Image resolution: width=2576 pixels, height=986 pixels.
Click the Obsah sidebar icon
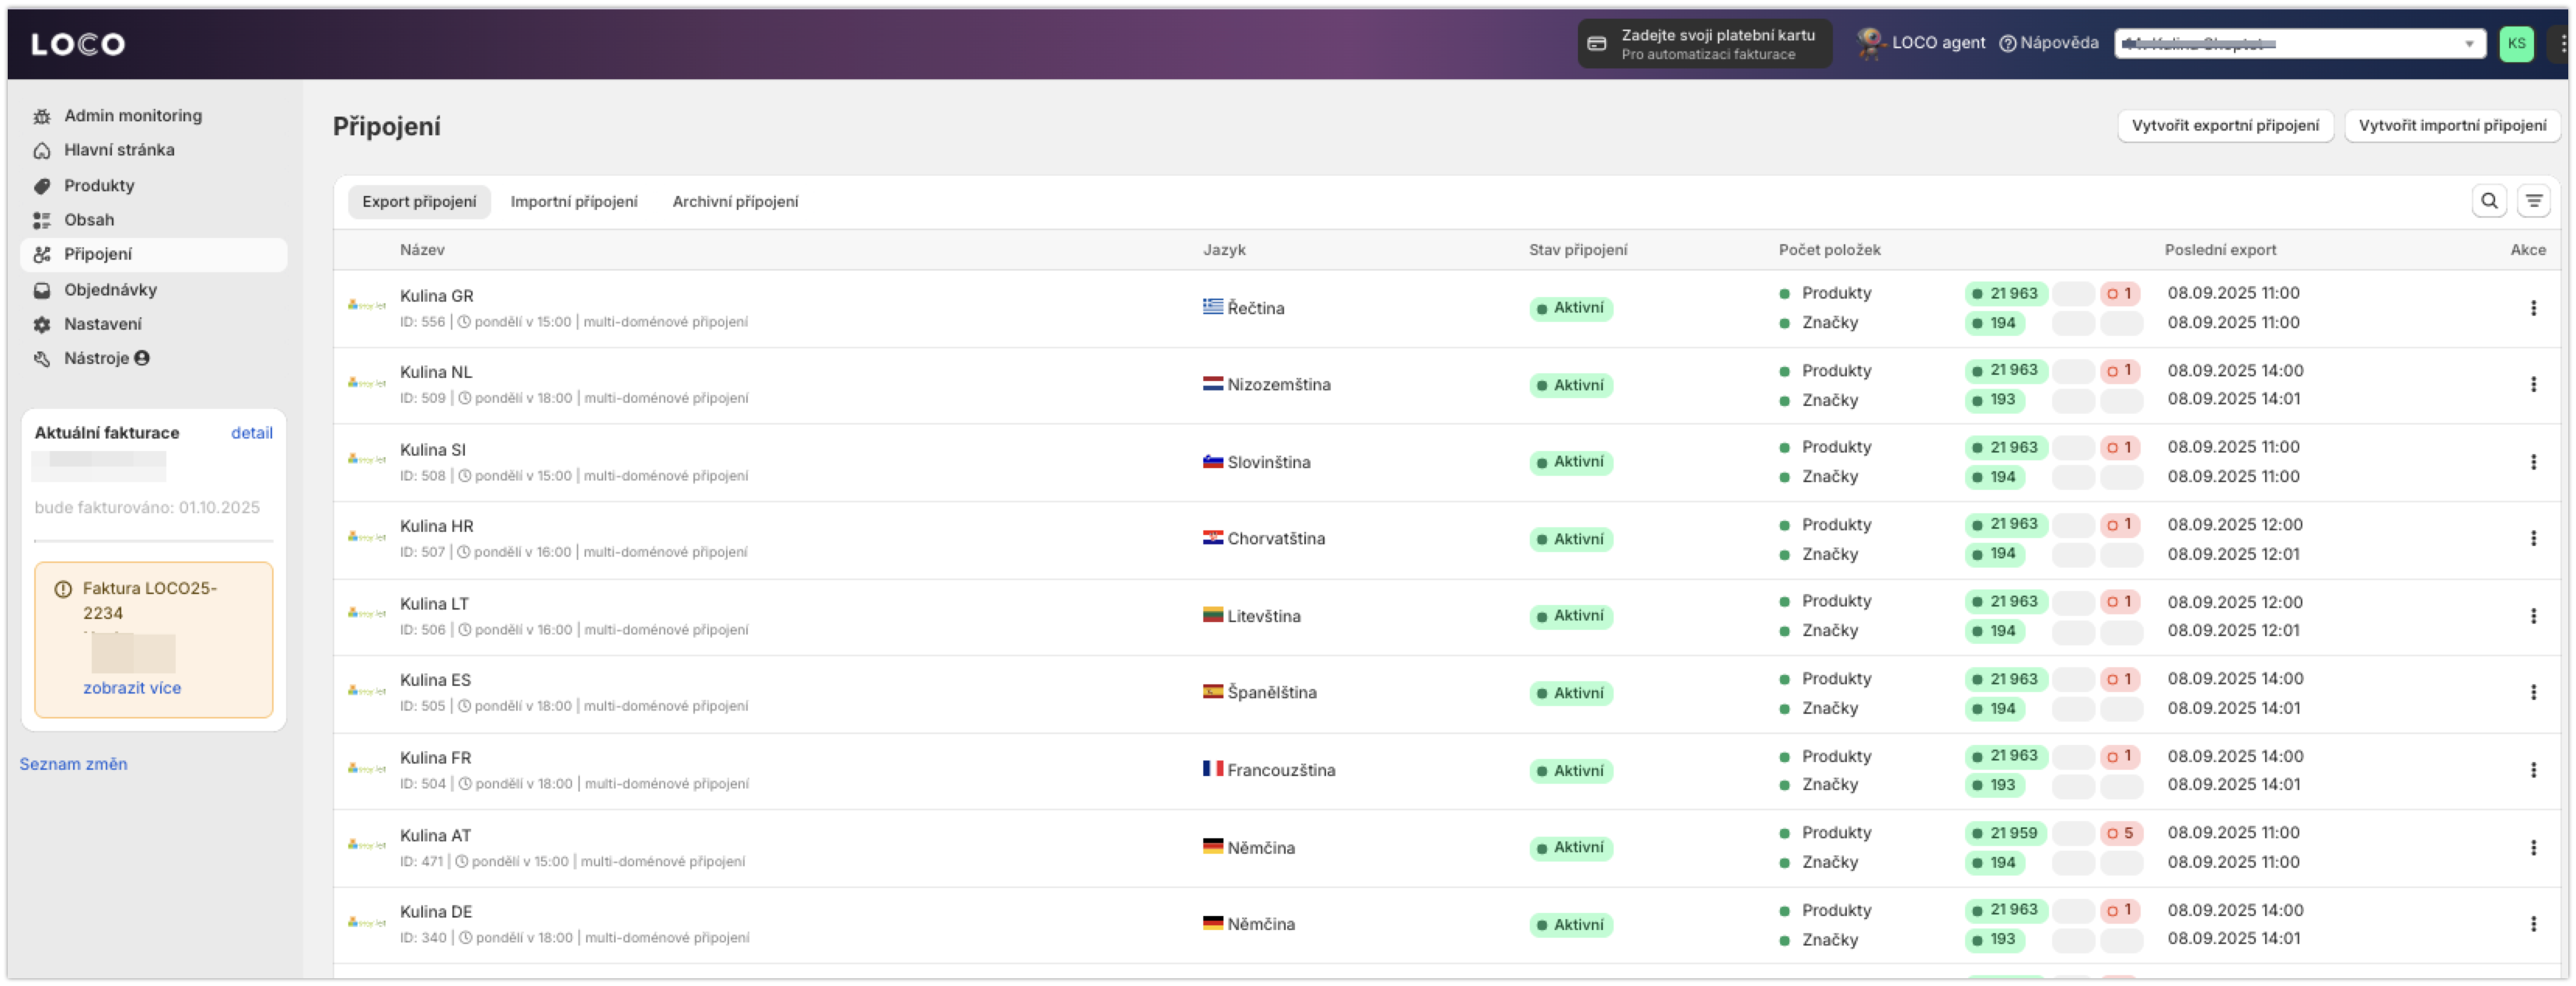pos(42,221)
